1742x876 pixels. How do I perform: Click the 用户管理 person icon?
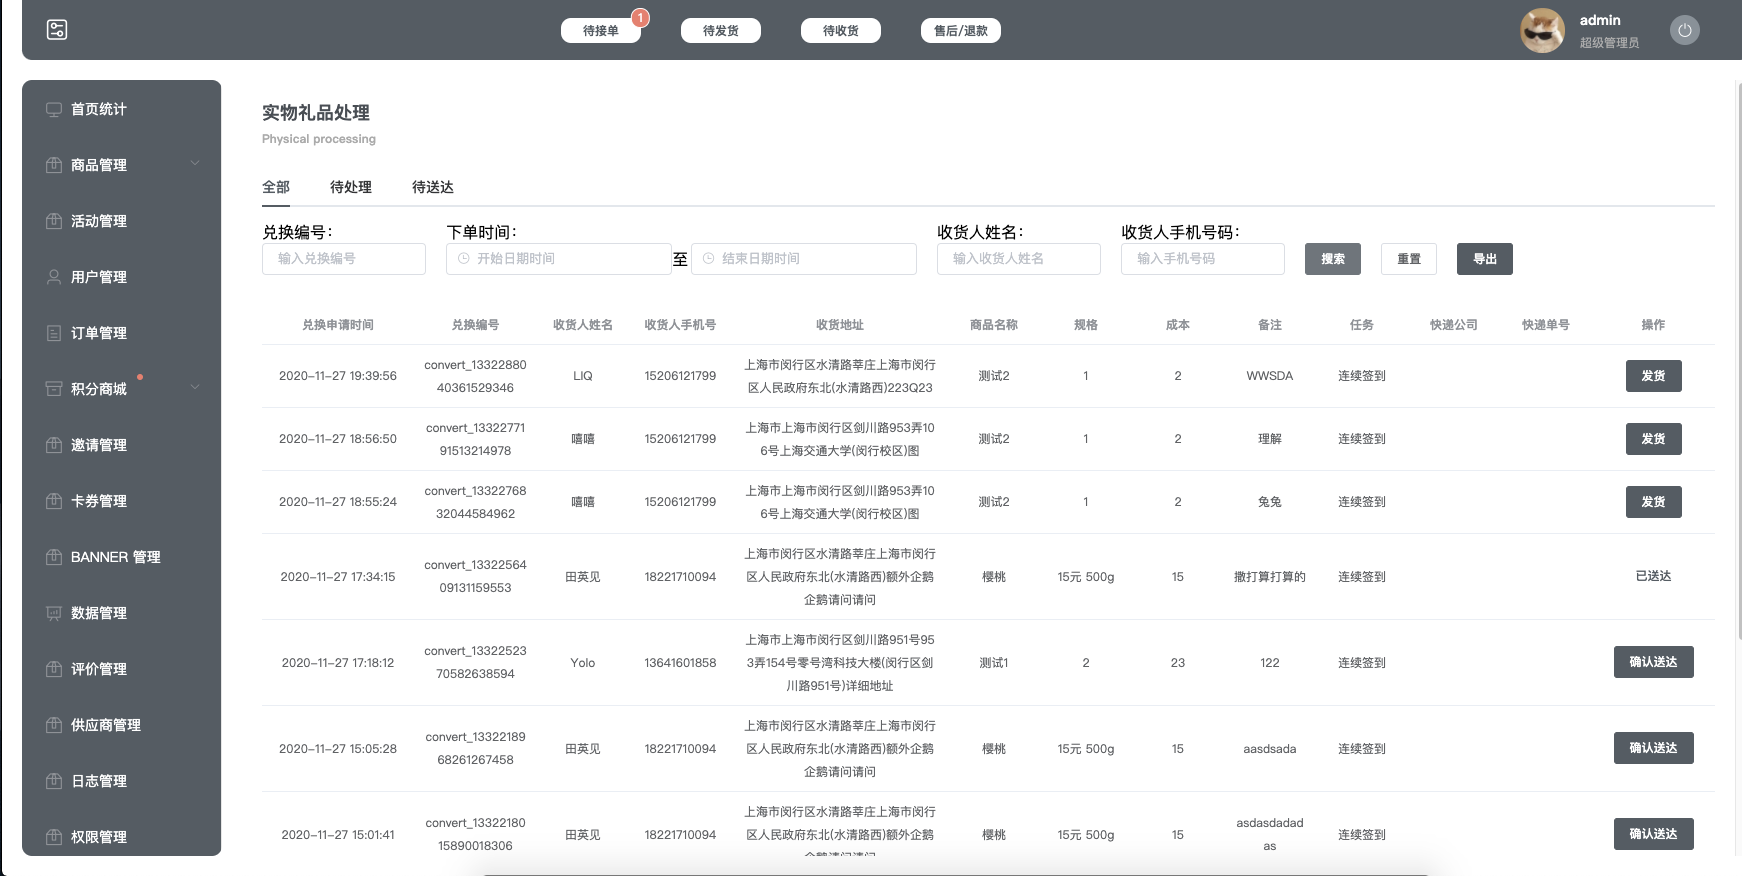tap(54, 277)
